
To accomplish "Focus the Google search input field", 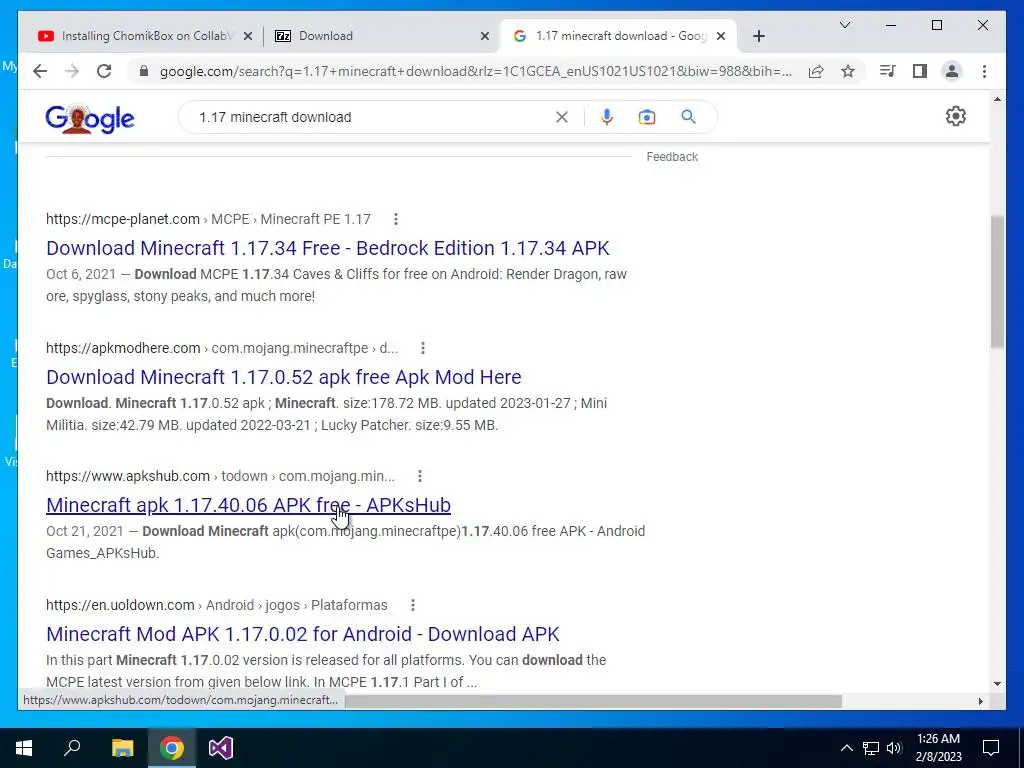I will click(x=372, y=117).
